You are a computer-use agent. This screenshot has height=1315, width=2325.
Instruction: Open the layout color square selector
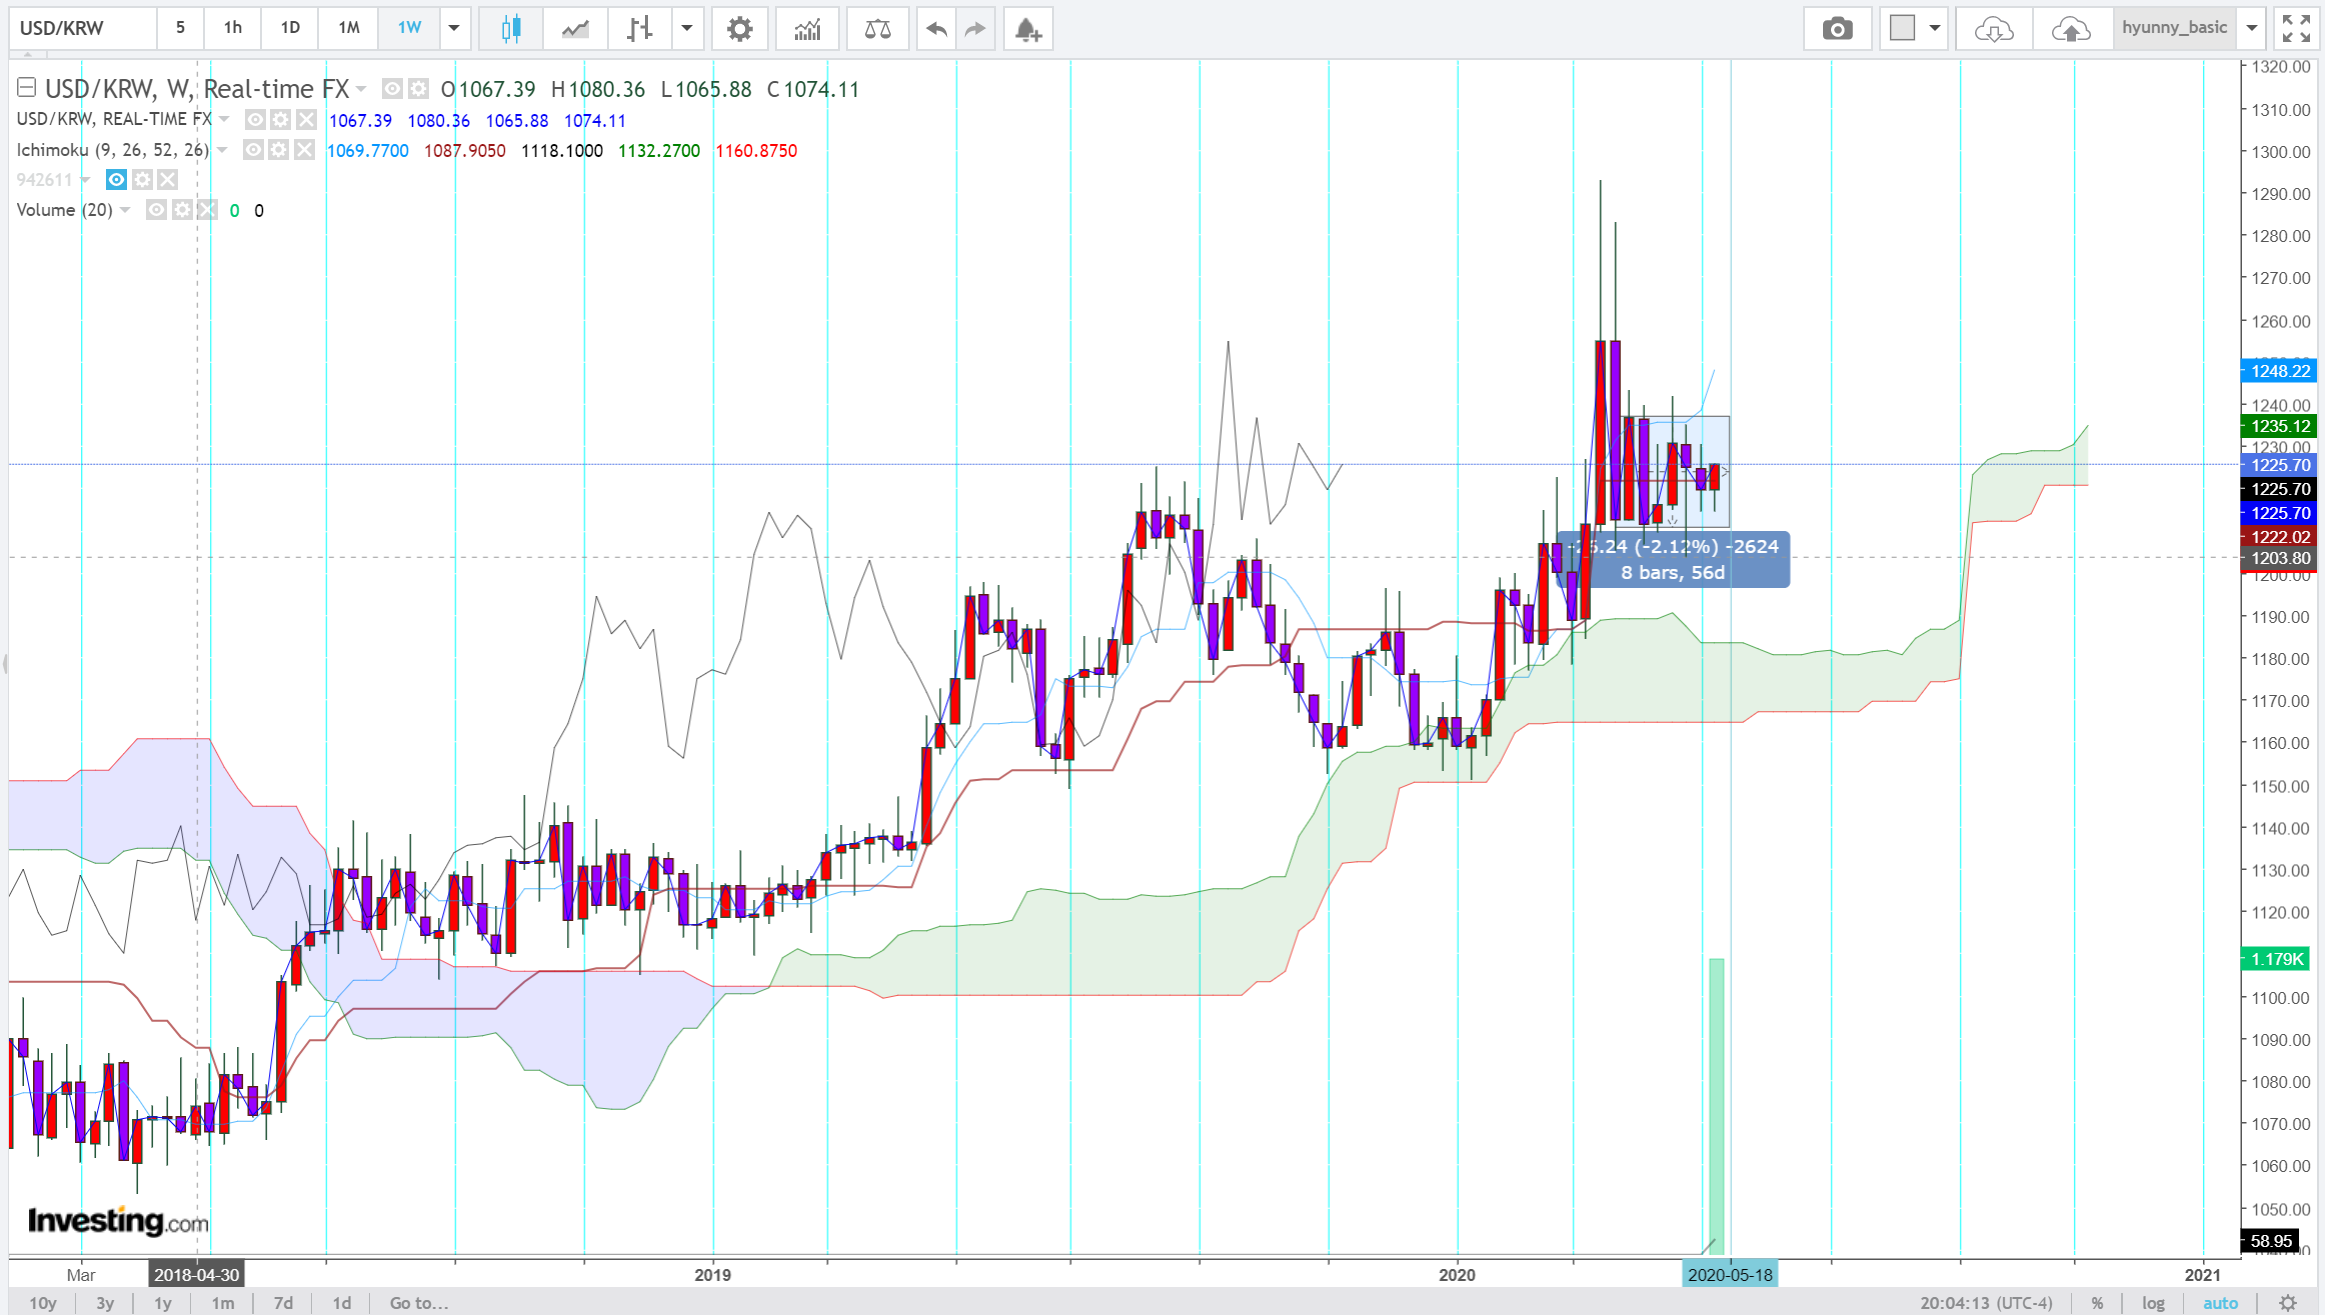click(1903, 28)
